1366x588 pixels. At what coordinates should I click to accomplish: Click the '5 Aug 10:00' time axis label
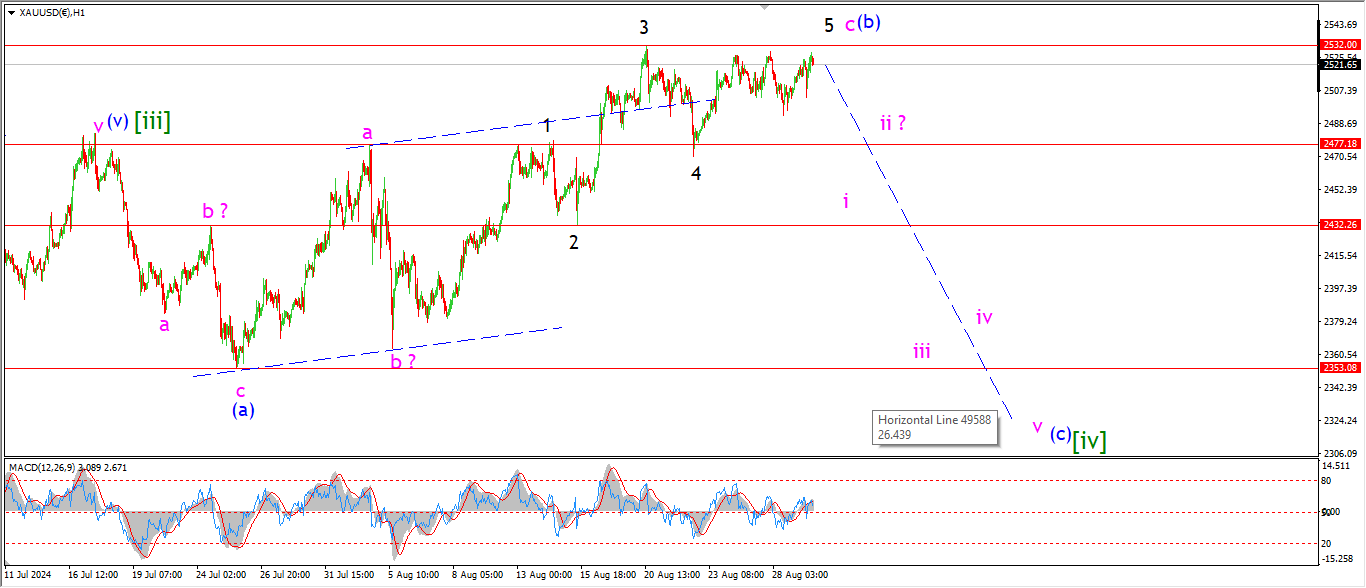414,576
